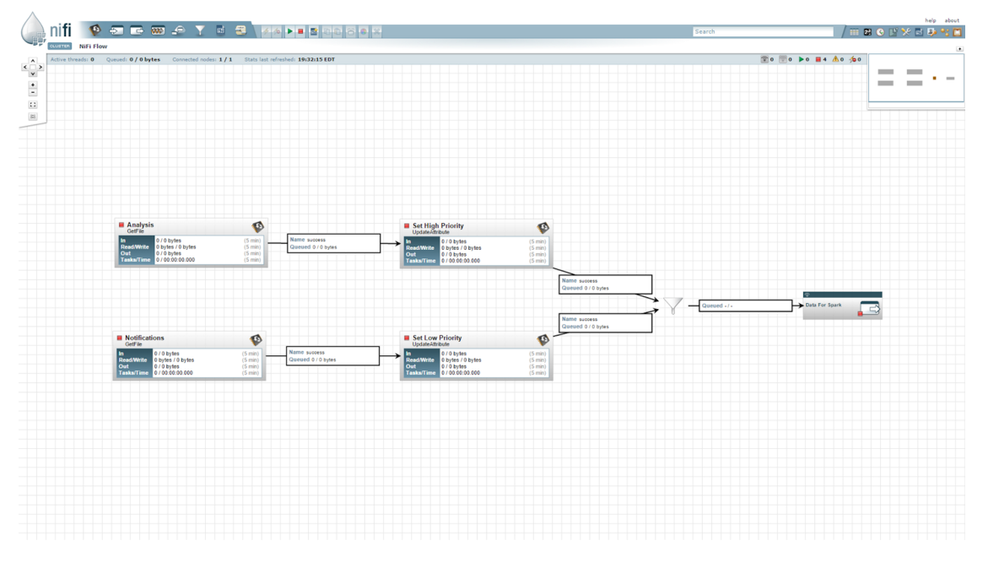Image resolution: width=999 pixels, height=579 pixels.
Task: Pan canvas up with up arrow
Action: pyautogui.click(x=32, y=61)
